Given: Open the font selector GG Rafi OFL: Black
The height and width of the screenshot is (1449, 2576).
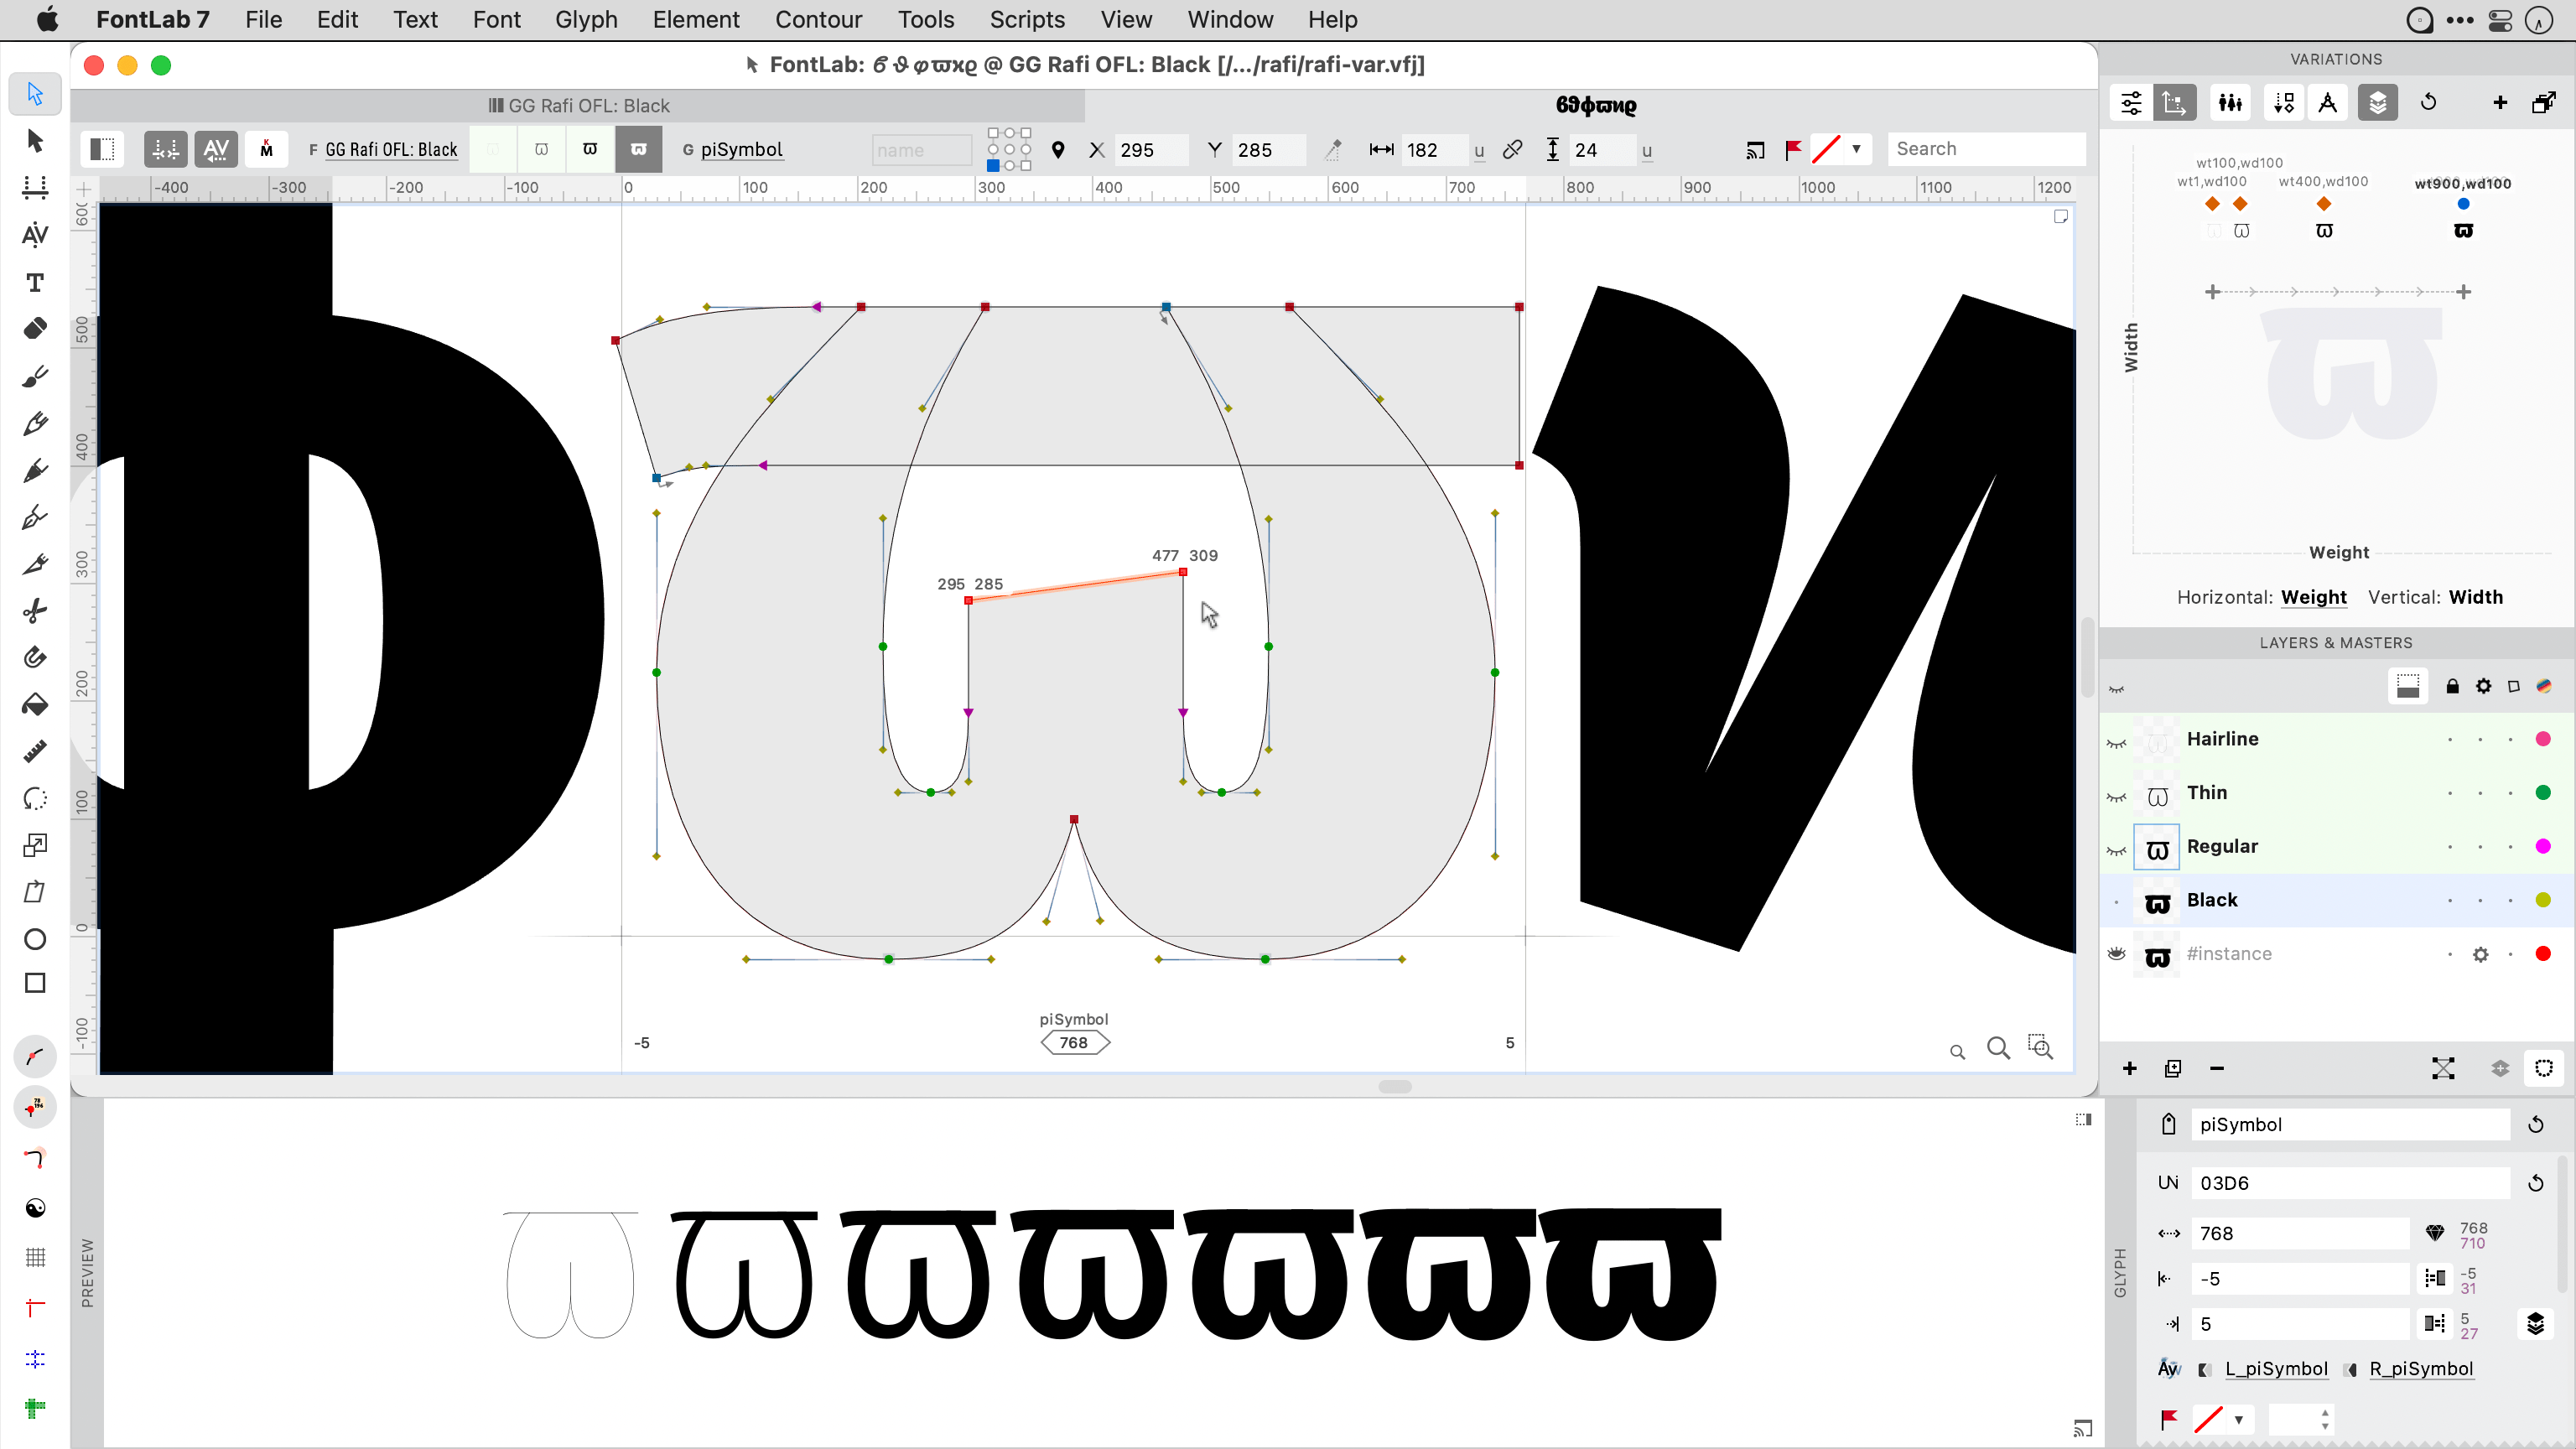Looking at the screenshot, I should pos(391,149).
